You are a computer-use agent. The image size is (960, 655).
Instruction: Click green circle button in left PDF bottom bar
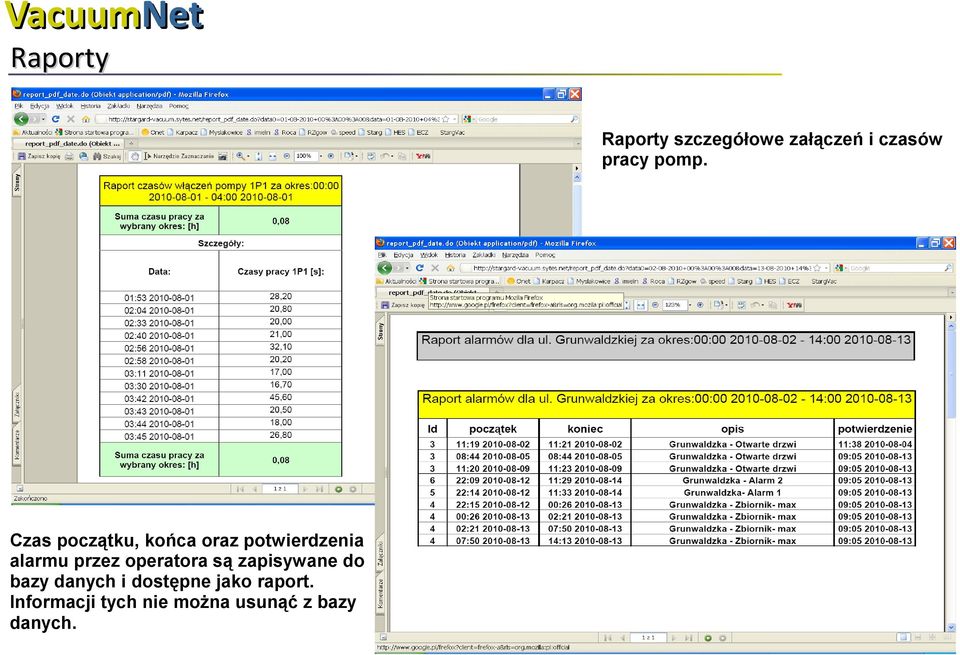pos(339,489)
